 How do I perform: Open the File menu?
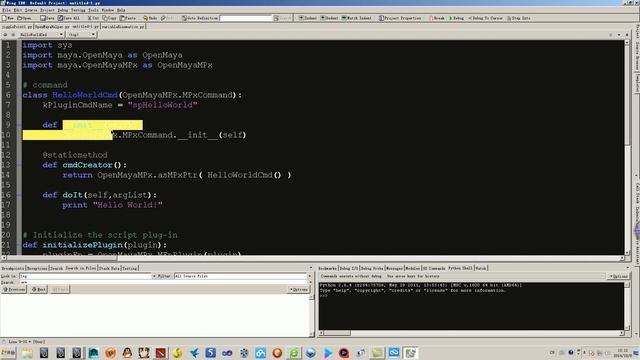click(6, 10)
